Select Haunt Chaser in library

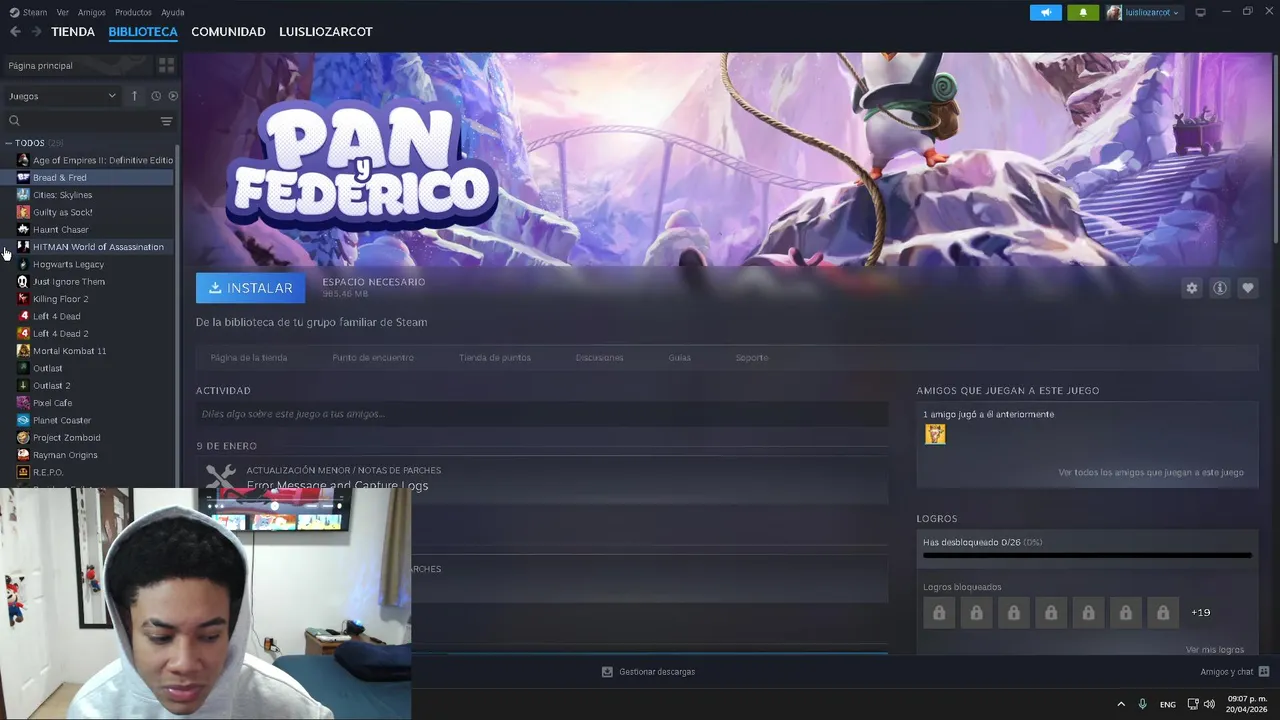(x=95, y=230)
